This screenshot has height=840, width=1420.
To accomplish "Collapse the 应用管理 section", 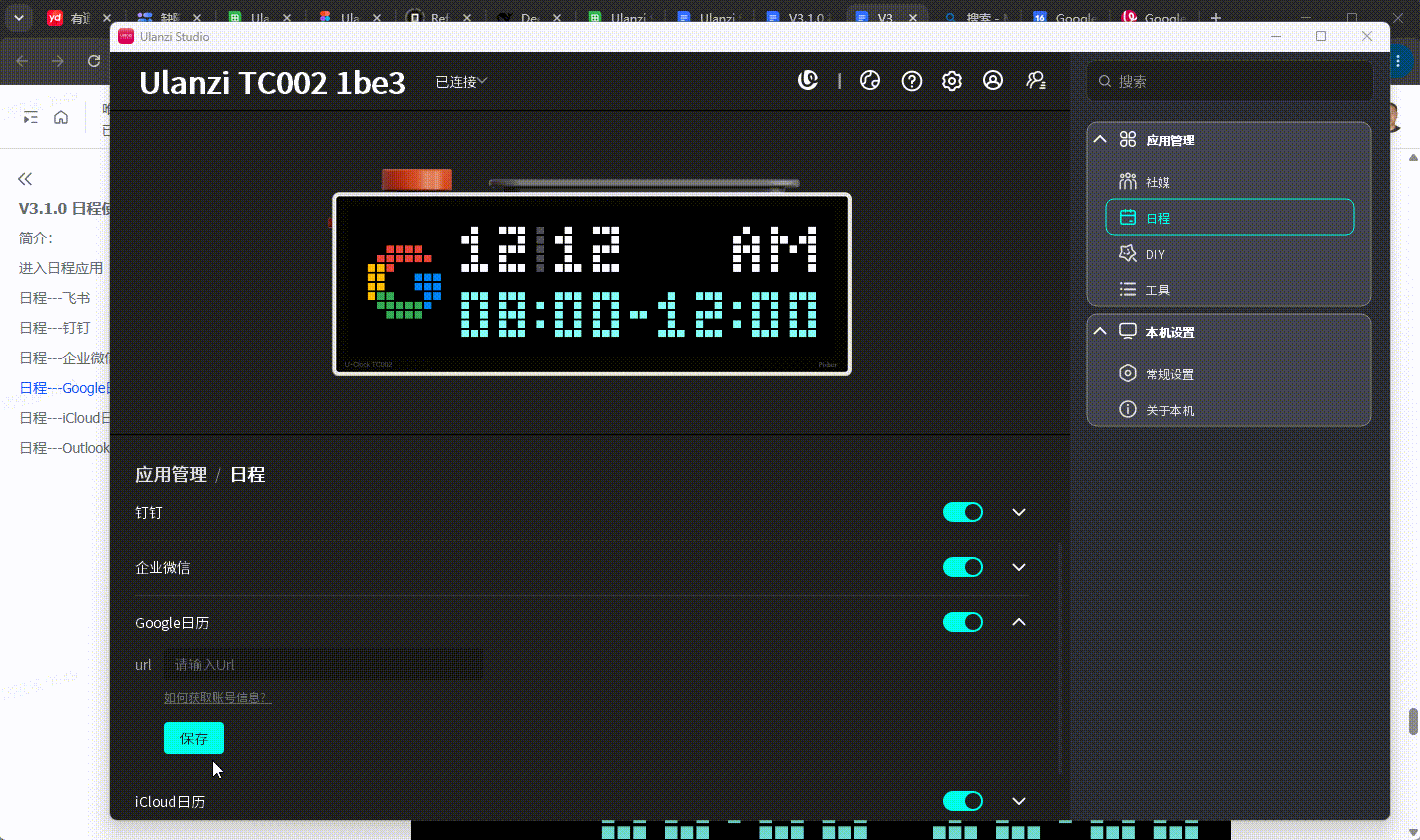I will [x=1100, y=140].
